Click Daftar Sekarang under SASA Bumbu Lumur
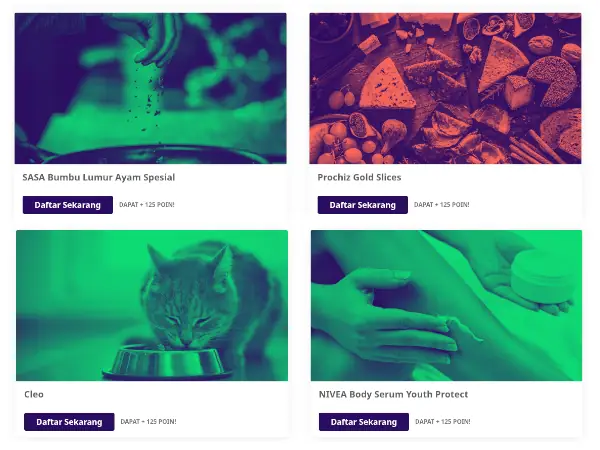Screen dimensions: 600x450 [x=68, y=205]
